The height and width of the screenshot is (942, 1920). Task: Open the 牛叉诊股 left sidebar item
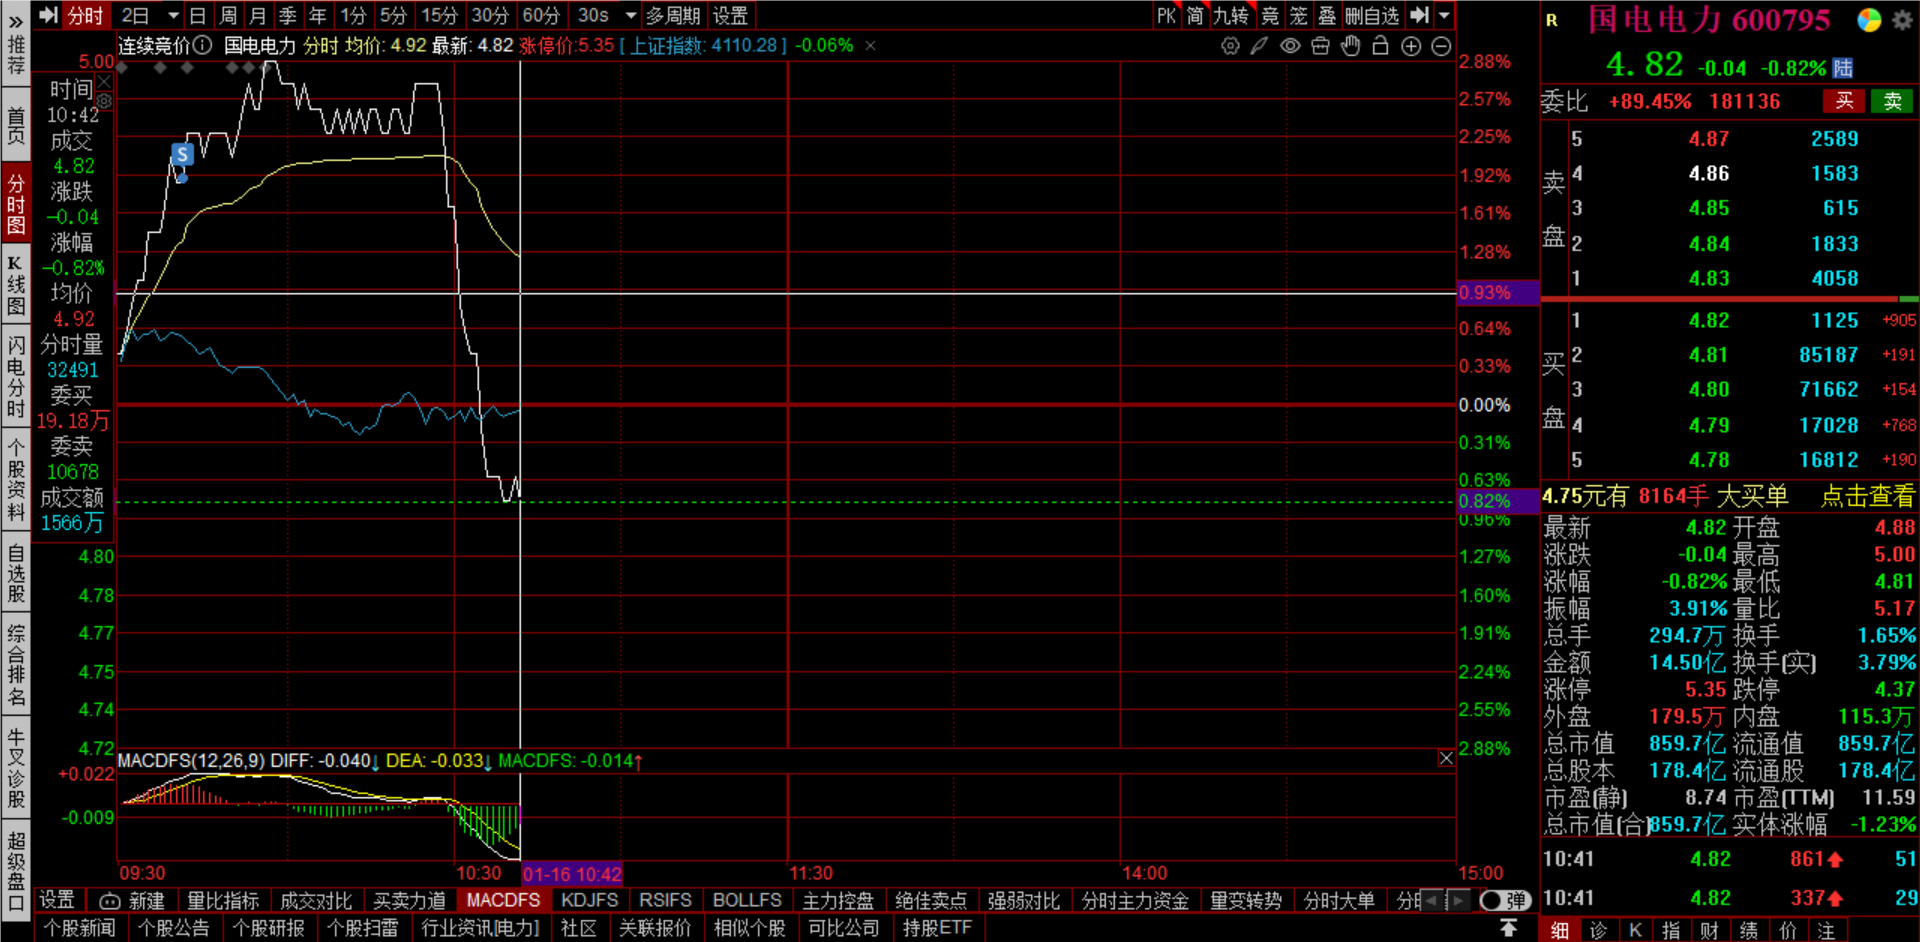click(x=16, y=768)
